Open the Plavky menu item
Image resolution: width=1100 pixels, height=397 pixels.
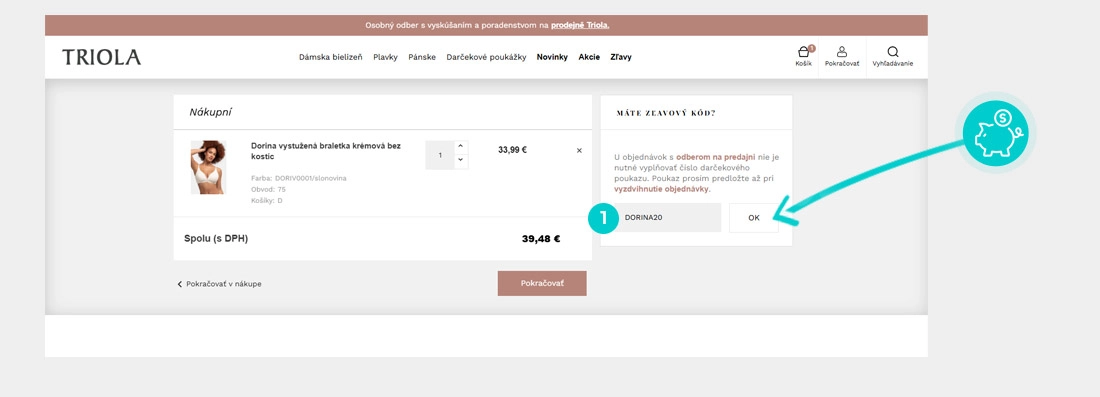pos(385,58)
